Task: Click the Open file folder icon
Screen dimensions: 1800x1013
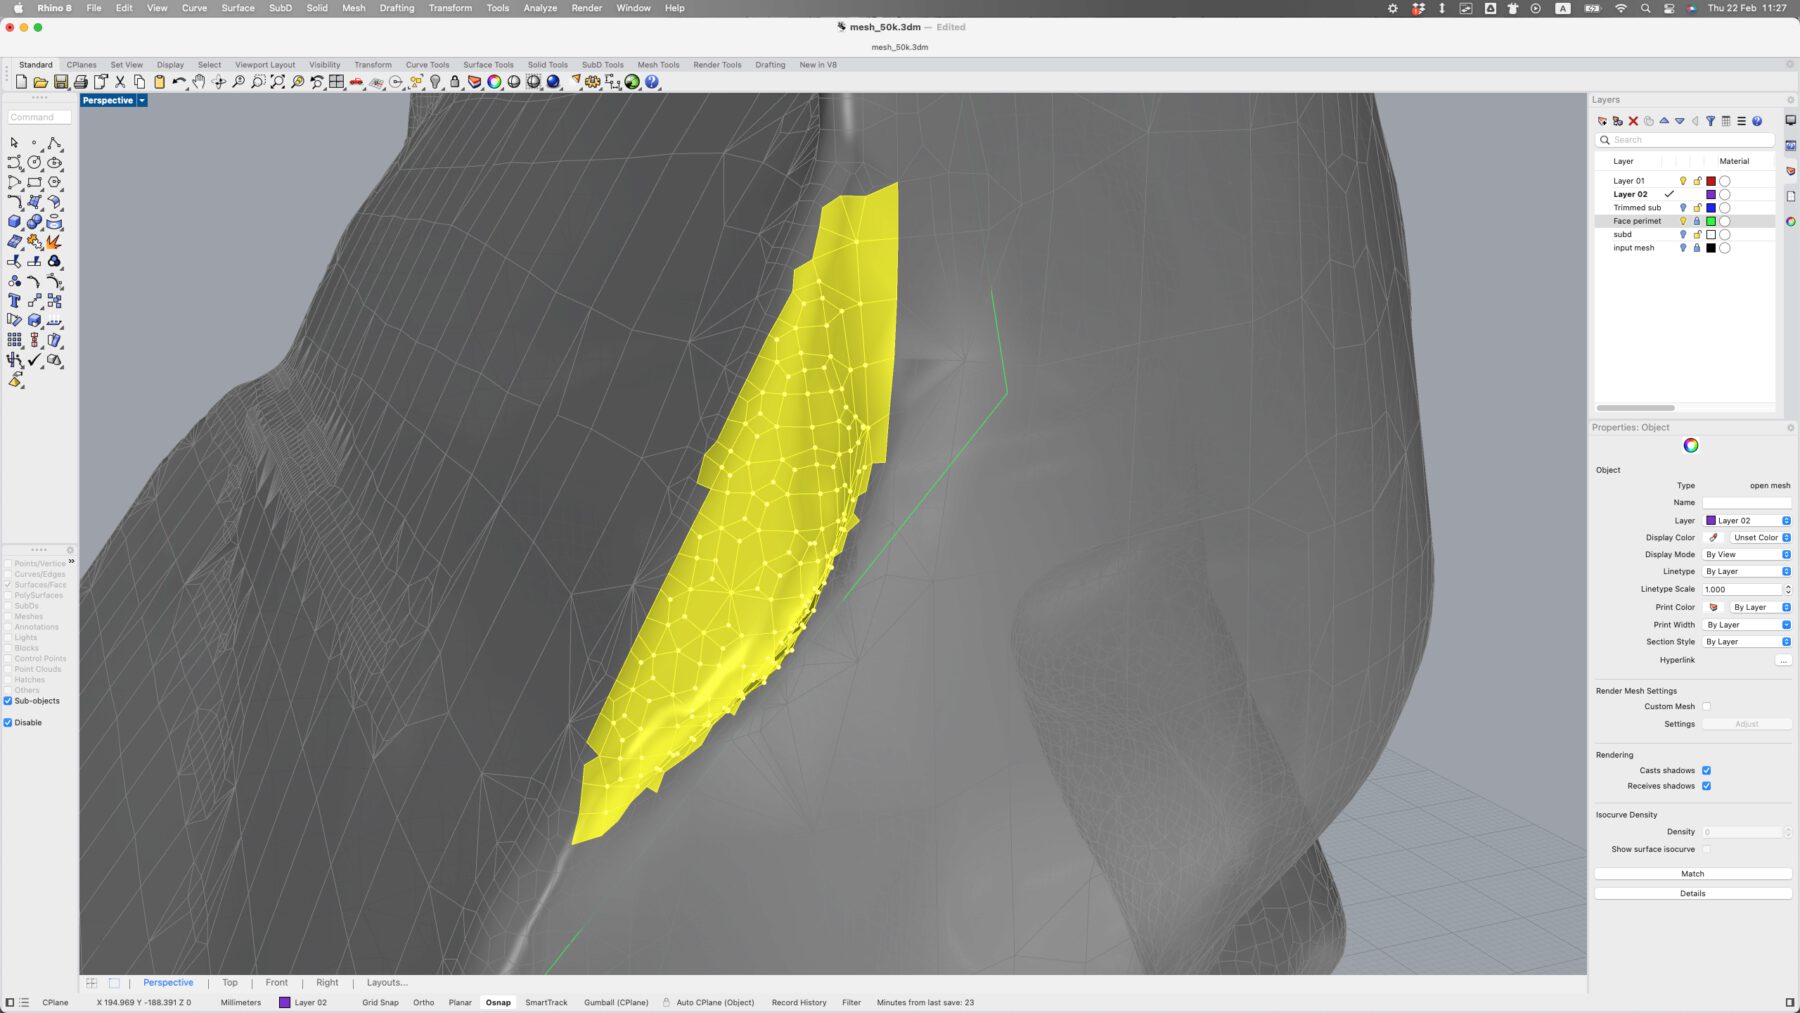Action: pyautogui.click(x=41, y=82)
